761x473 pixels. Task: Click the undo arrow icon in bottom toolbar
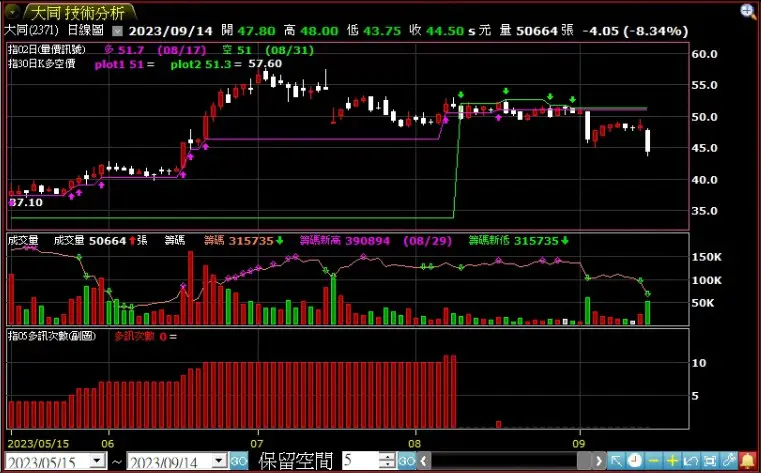pyautogui.click(x=691, y=461)
